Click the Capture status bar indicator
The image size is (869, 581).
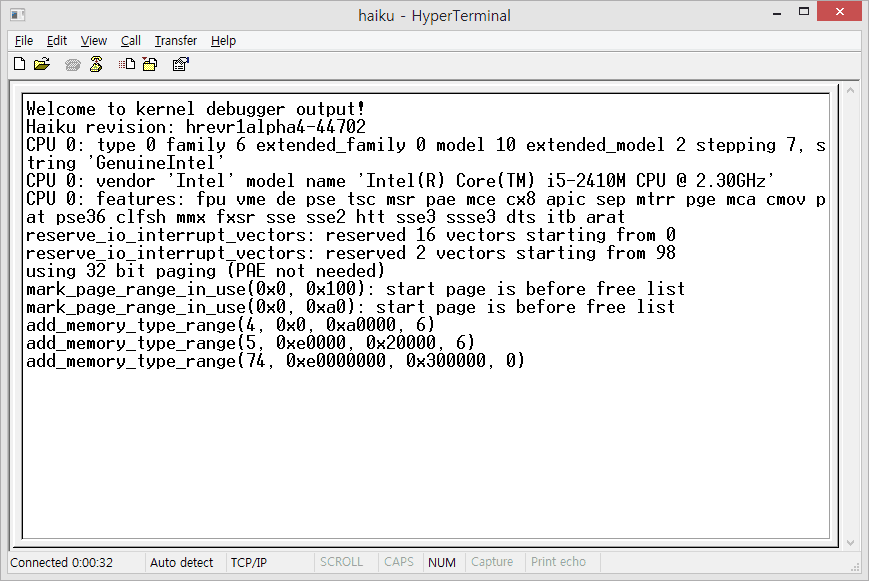click(492, 563)
